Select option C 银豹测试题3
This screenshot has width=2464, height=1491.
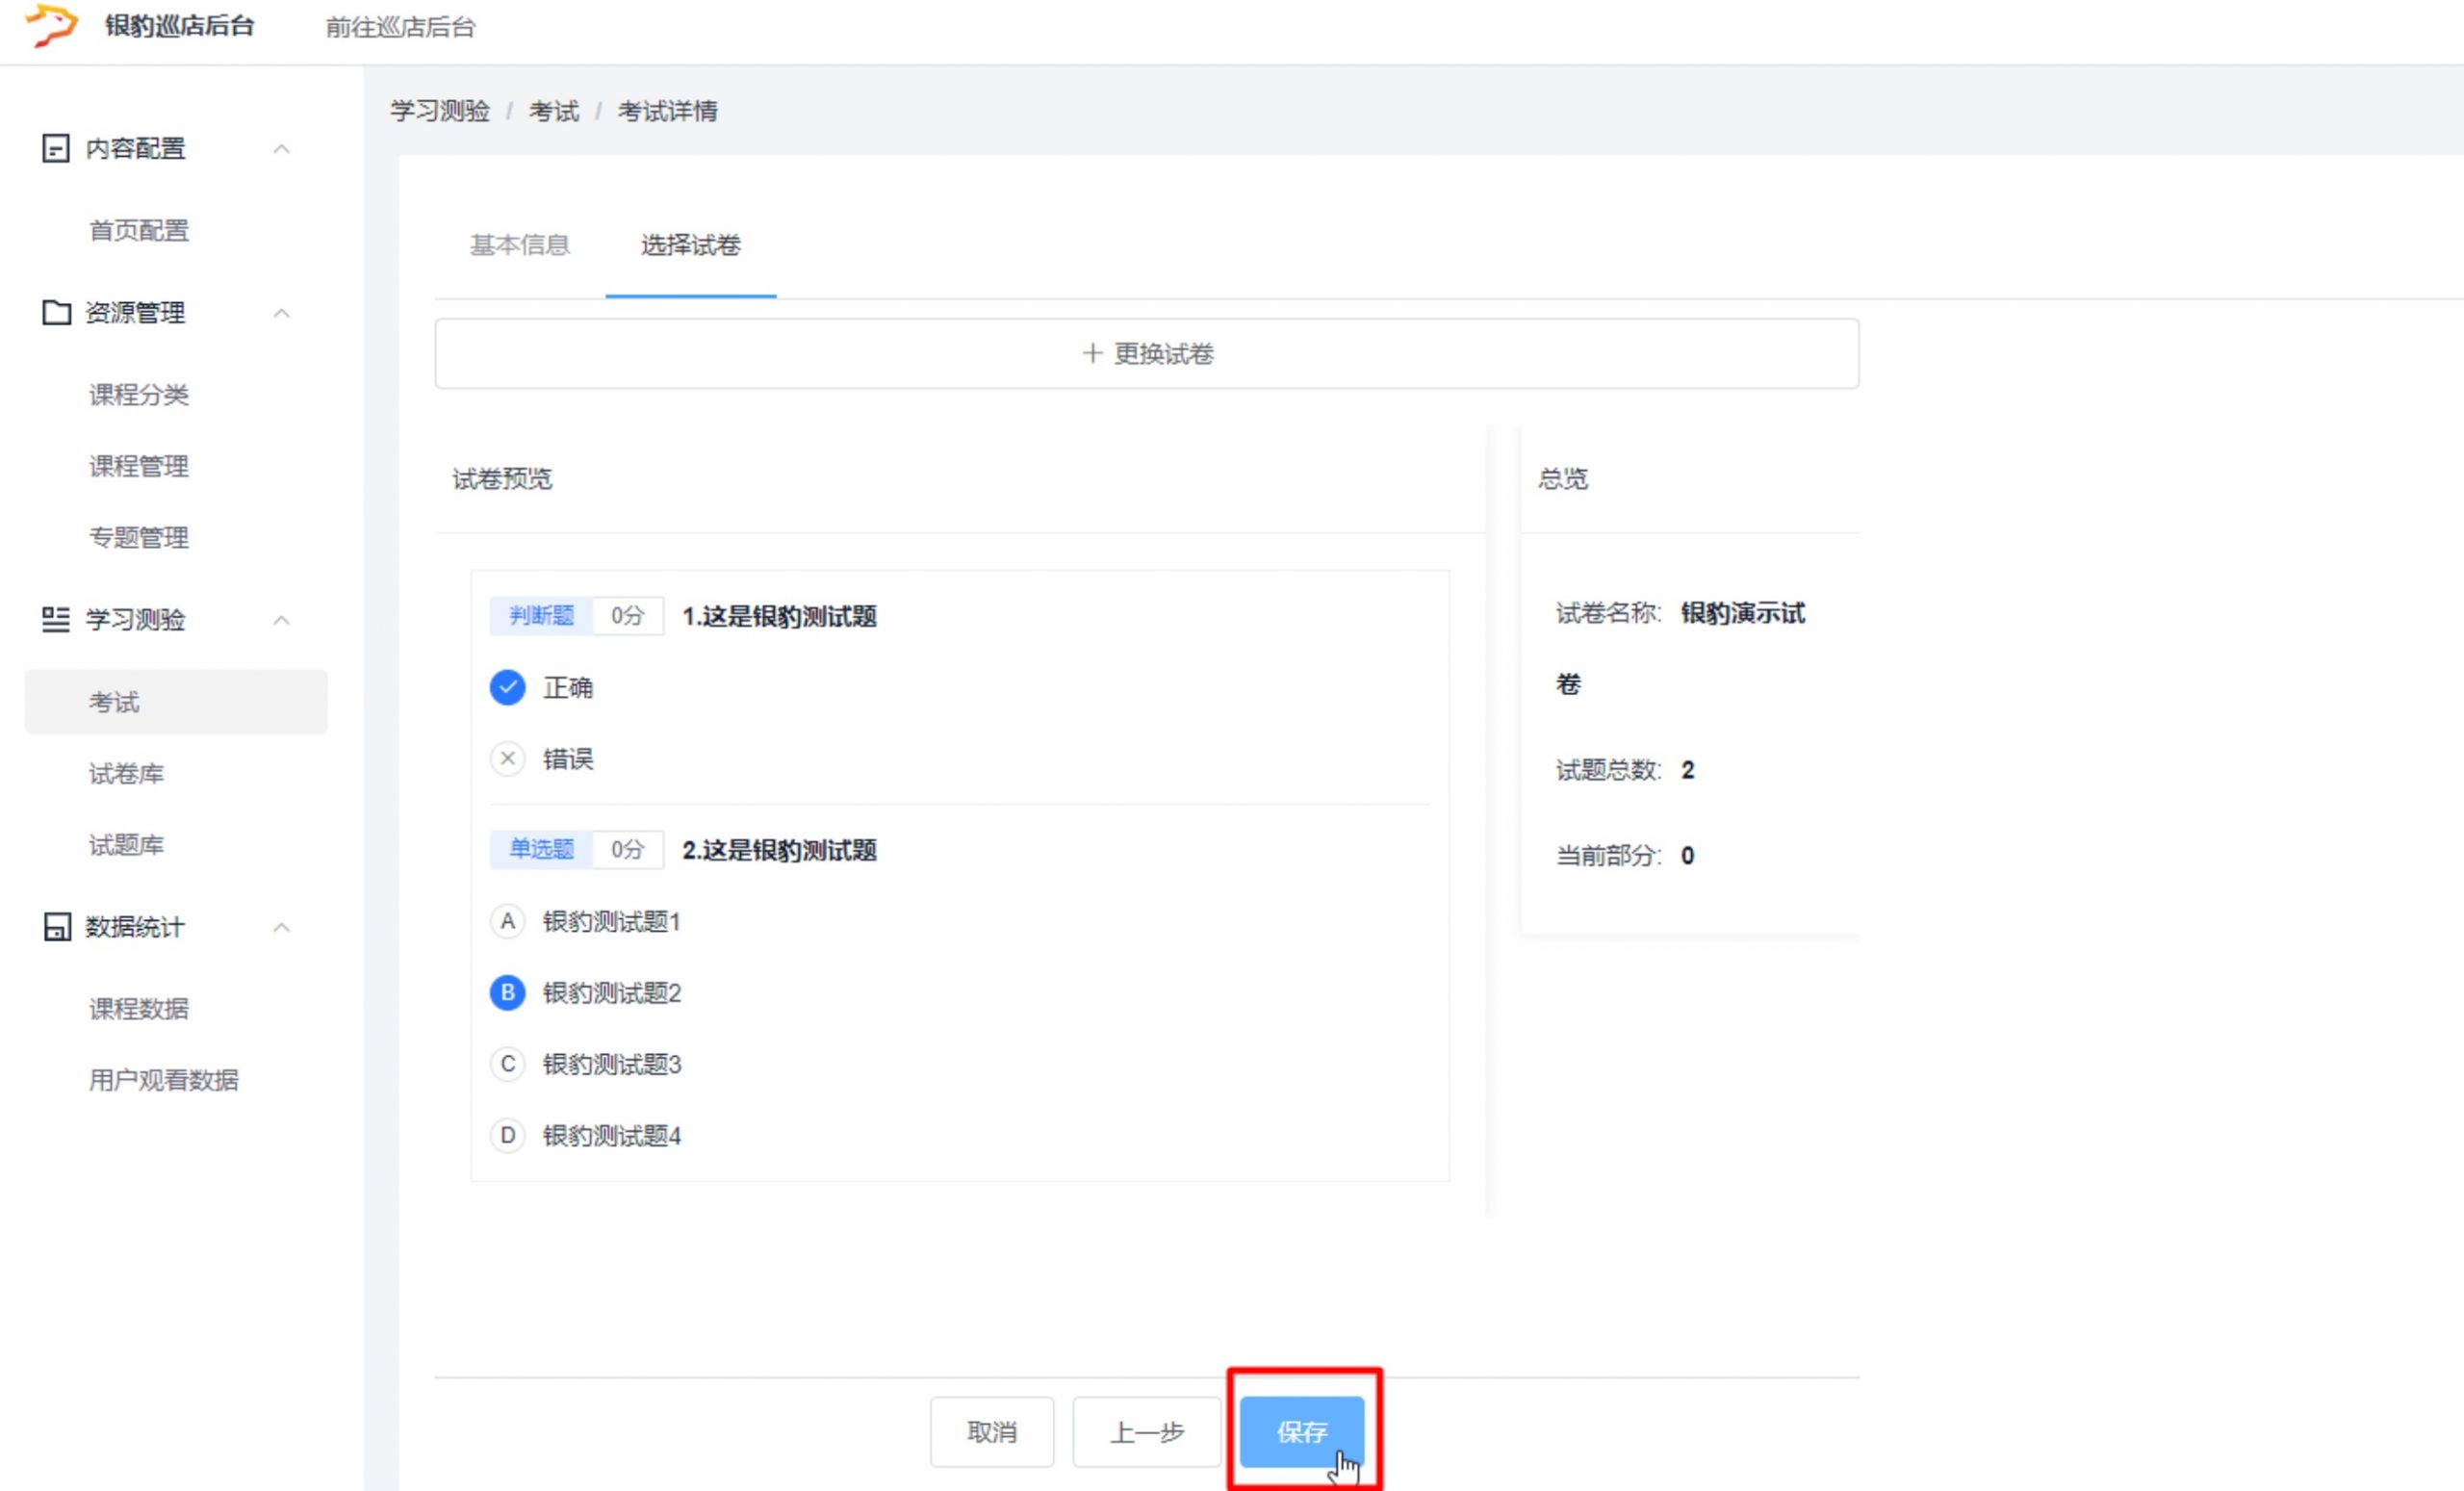(508, 1064)
